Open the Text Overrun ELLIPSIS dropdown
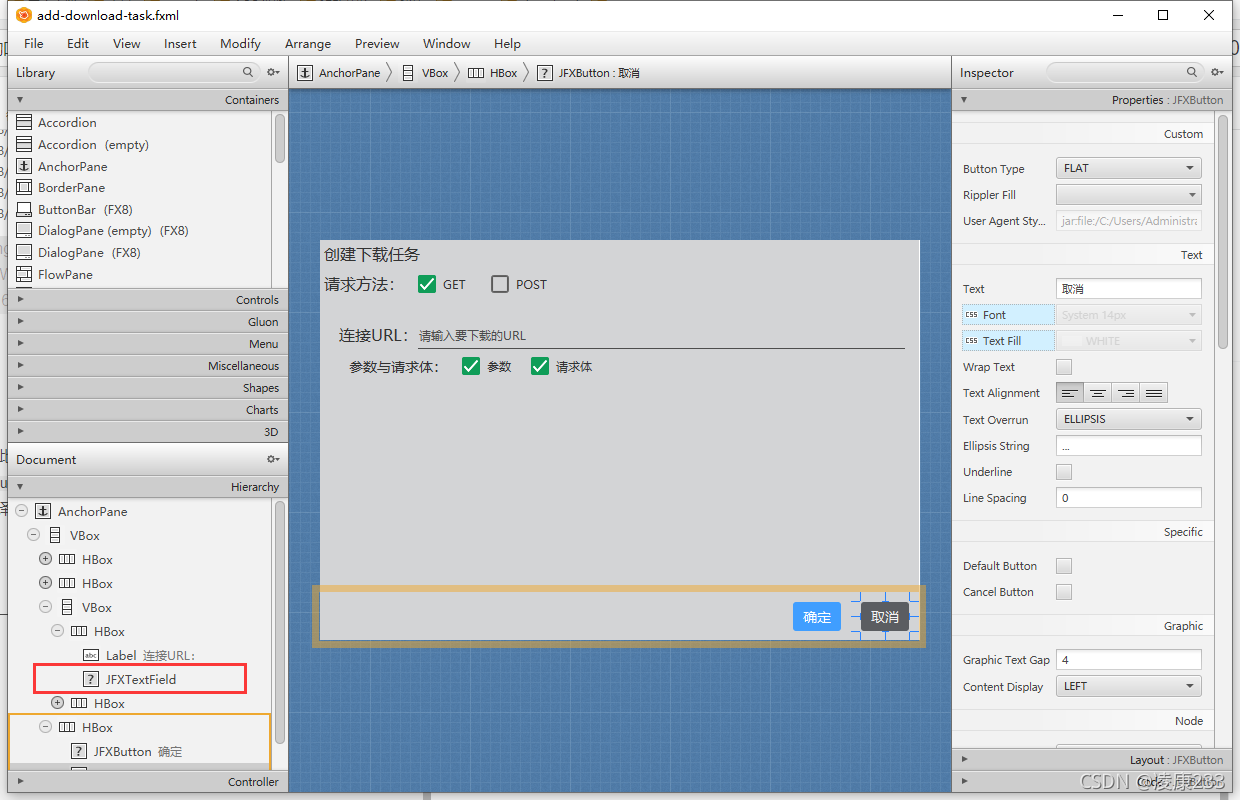 pyautogui.click(x=1129, y=419)
